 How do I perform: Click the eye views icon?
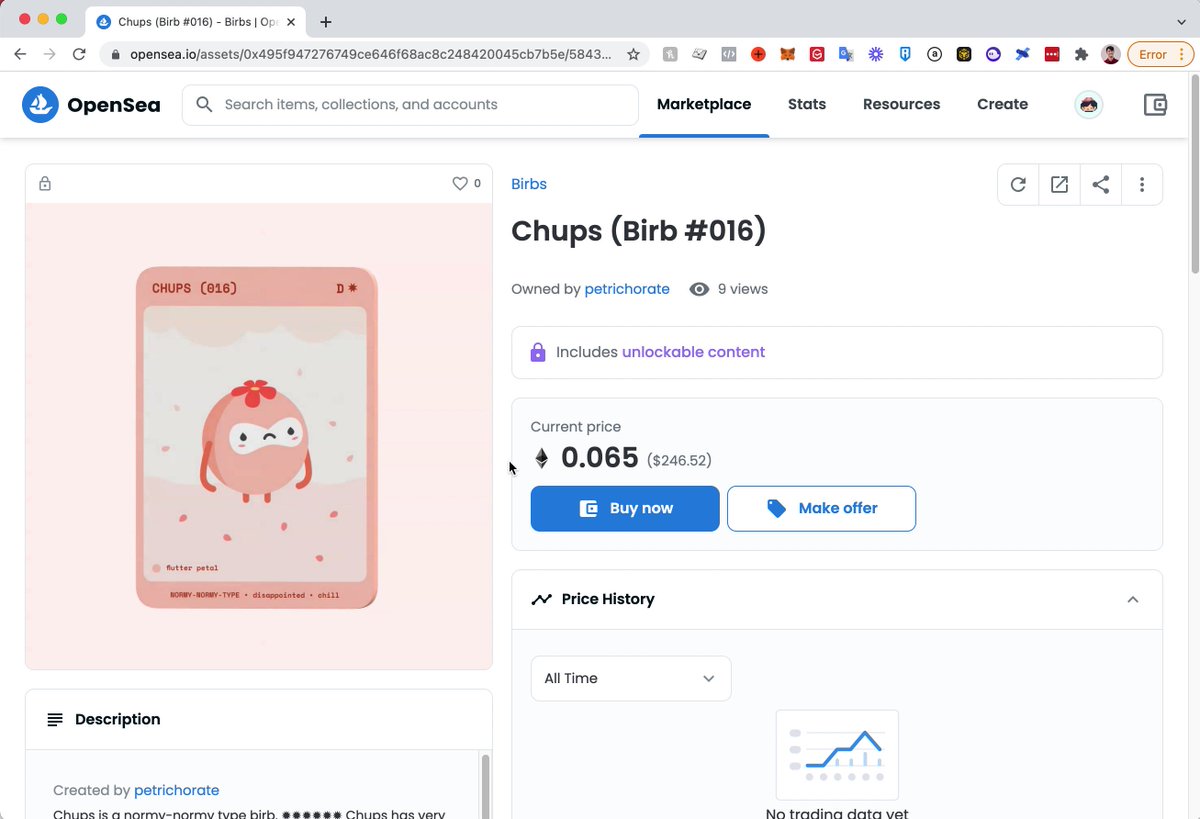pyautogui.click(x=699, y=289)
